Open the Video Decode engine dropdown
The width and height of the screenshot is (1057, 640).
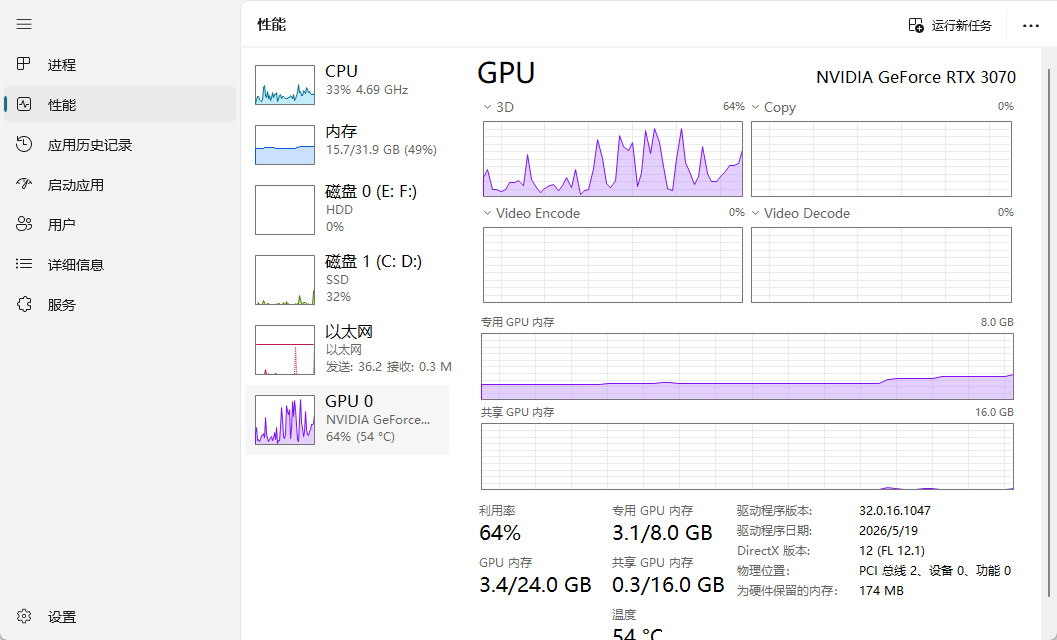(756, 213)
